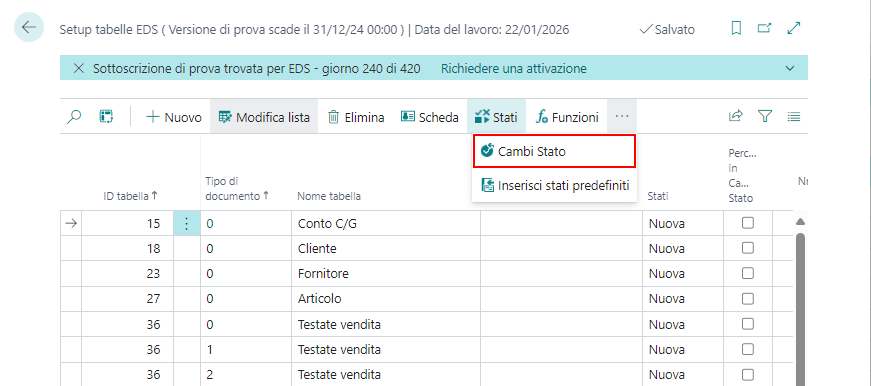Click ID tabella cell with value 18
871x386 pixels.
point(127,249)
